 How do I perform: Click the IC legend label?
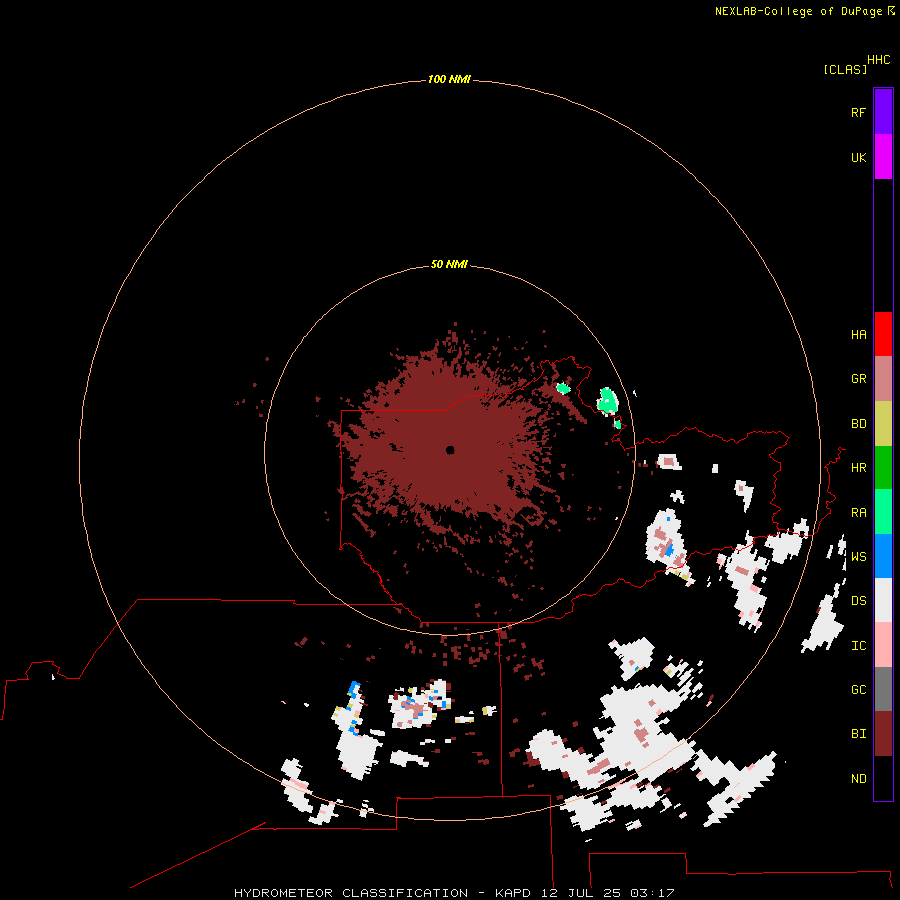(x=858, y=645)
